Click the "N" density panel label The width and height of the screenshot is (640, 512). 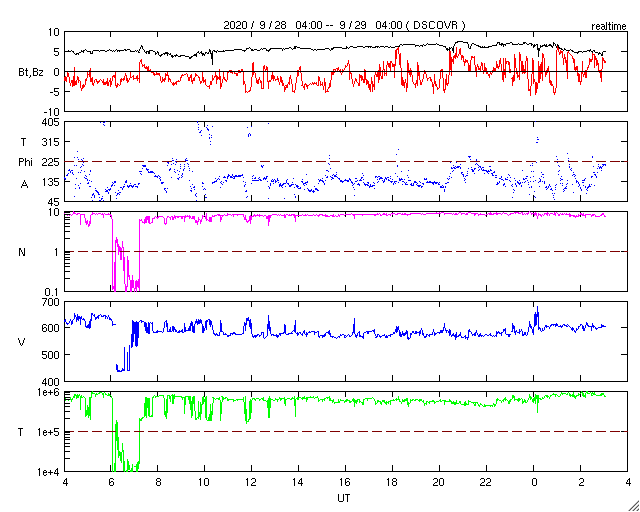click(x=22, y=252)
